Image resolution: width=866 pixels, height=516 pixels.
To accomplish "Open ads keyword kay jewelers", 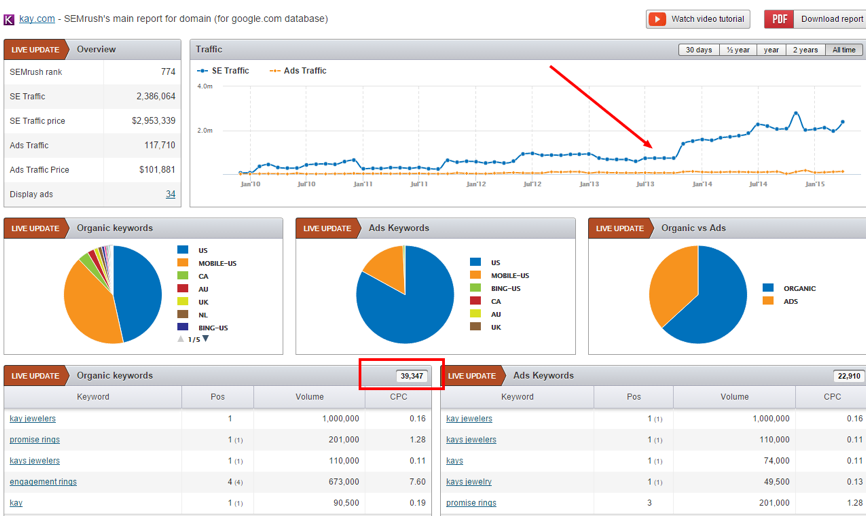I will click(469, 418).
